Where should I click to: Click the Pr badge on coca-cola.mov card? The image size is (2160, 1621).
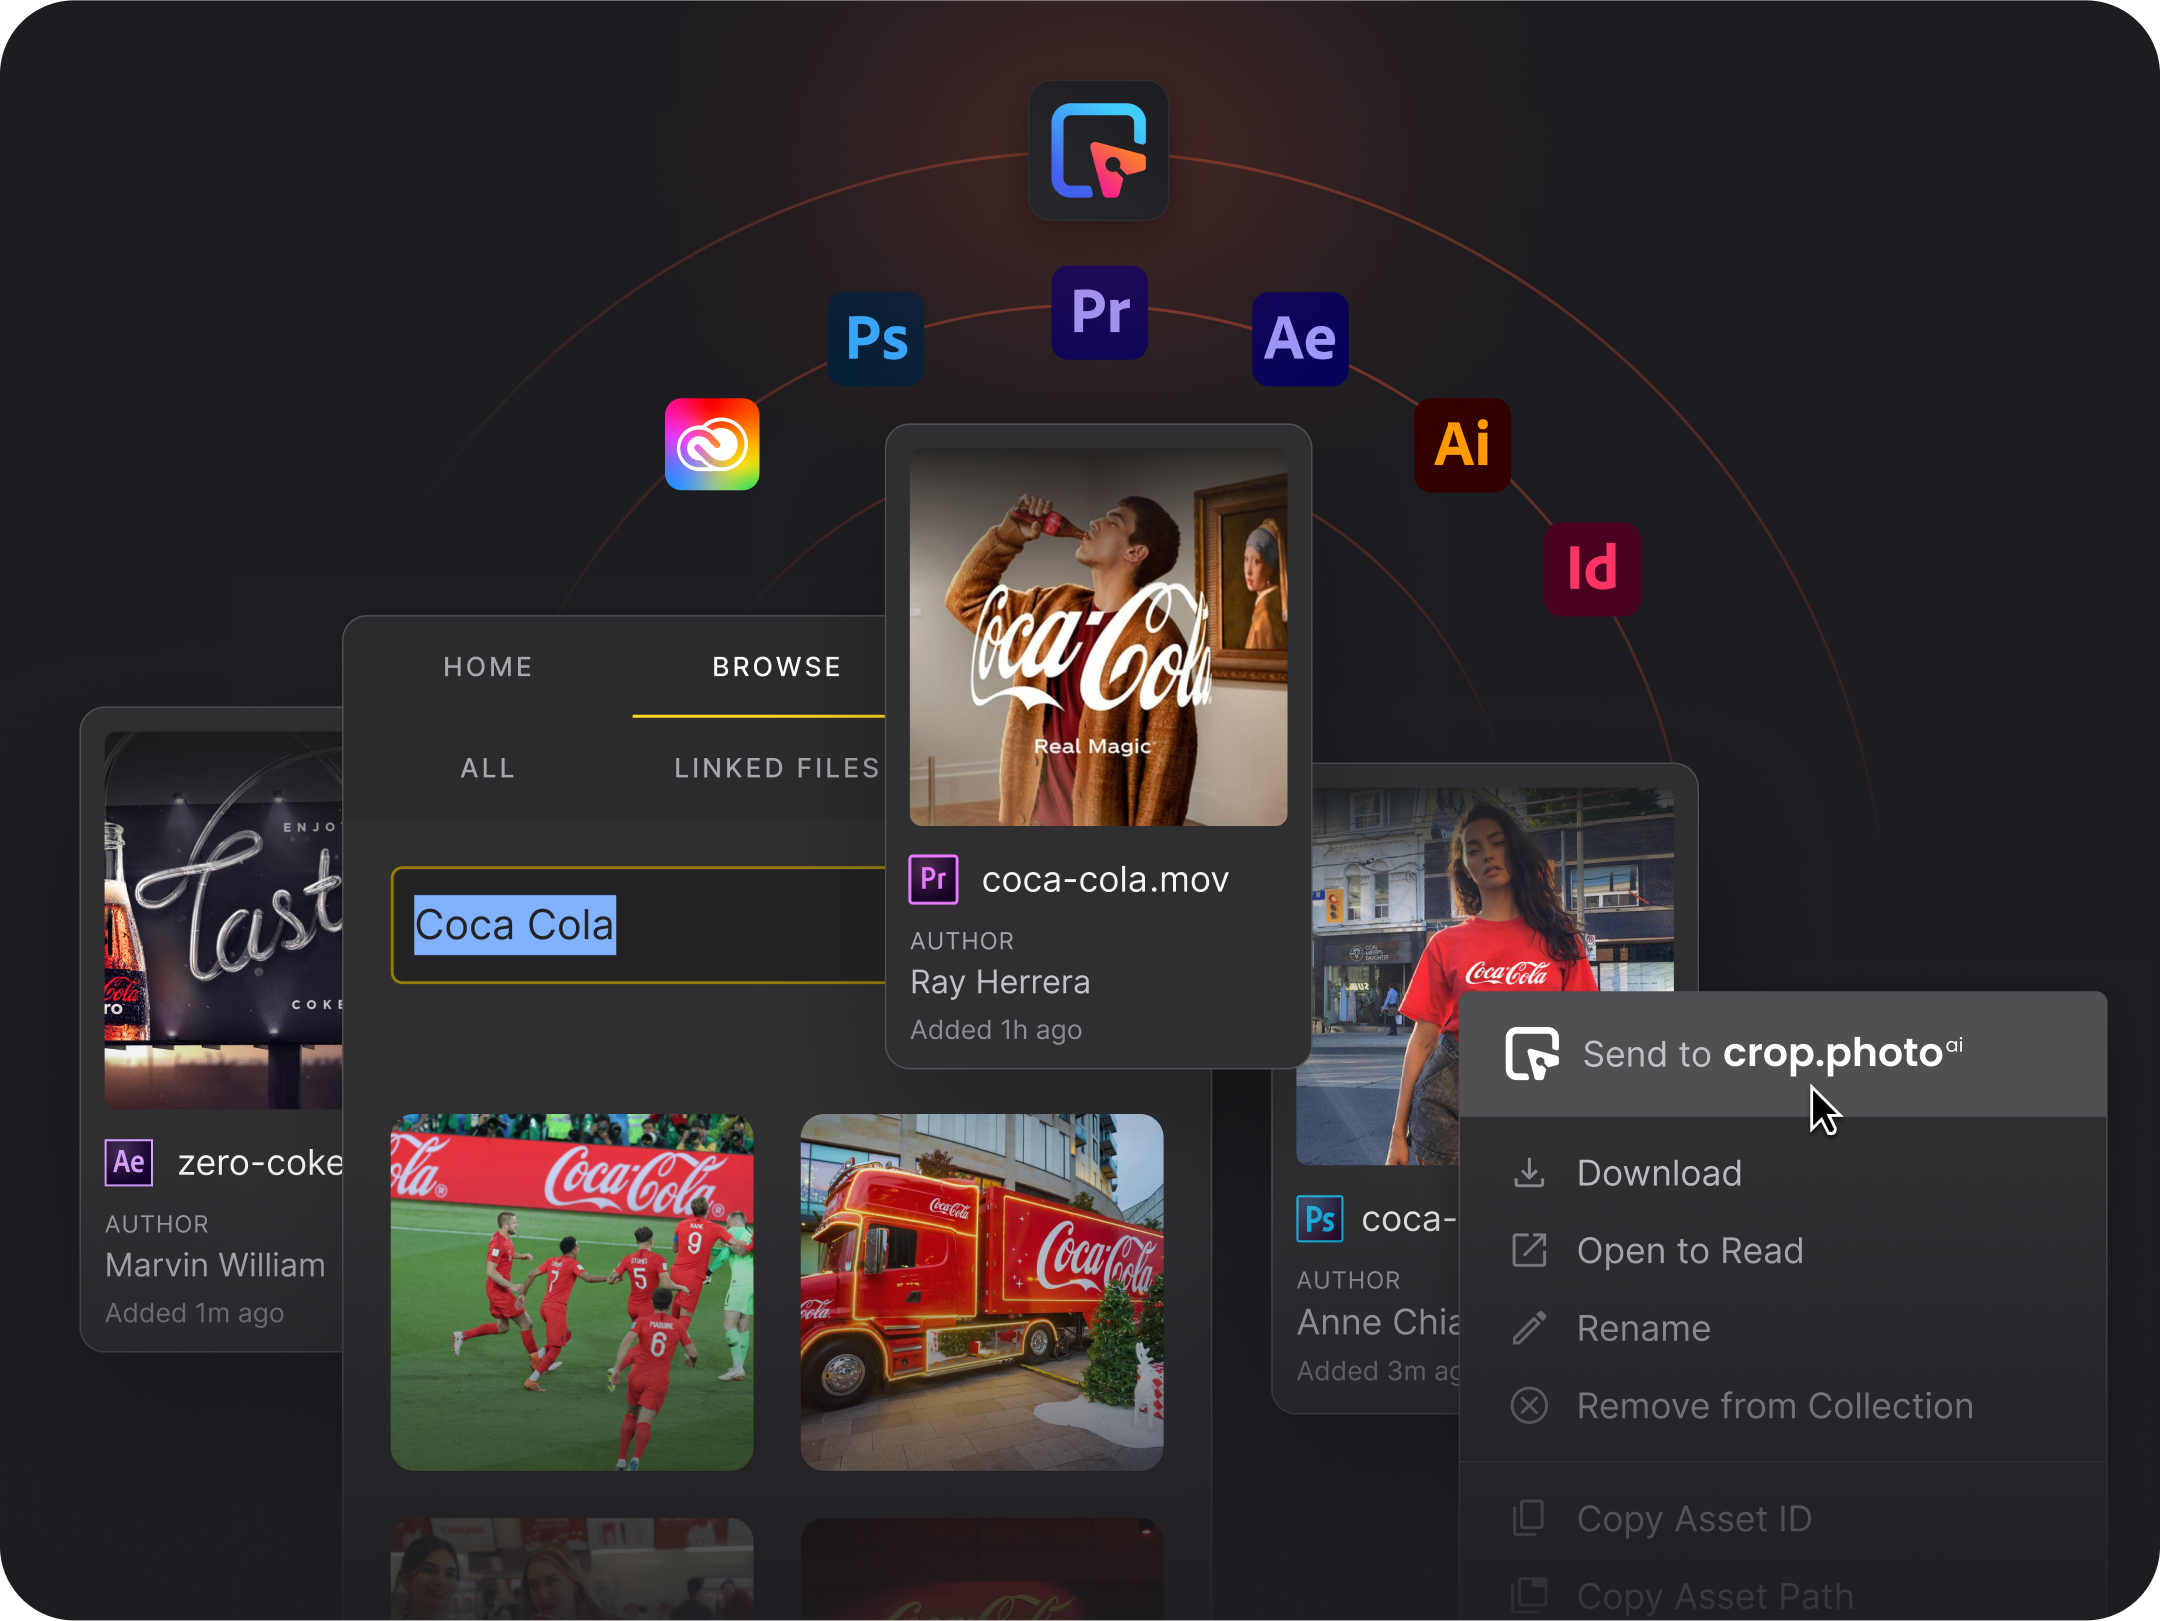pyautogui.click(x=933, y=878)
